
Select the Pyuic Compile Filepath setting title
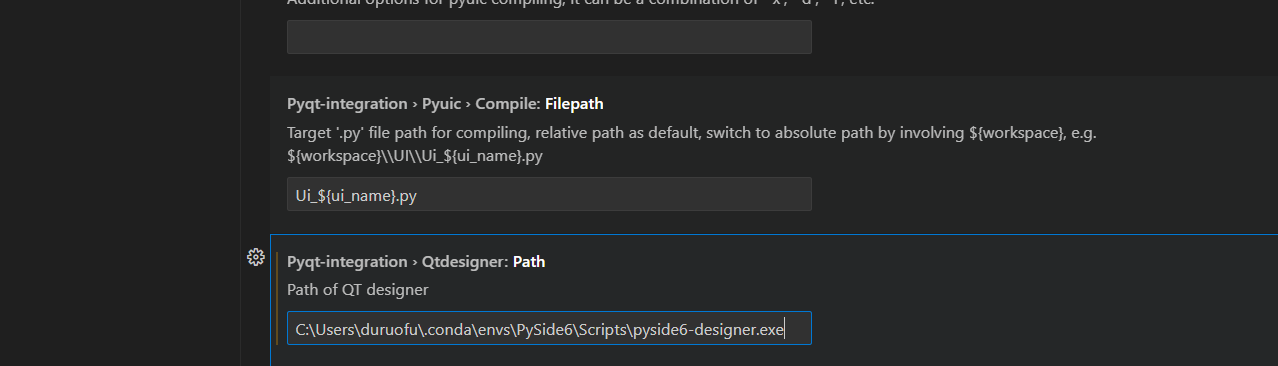(x=445, y=103)
